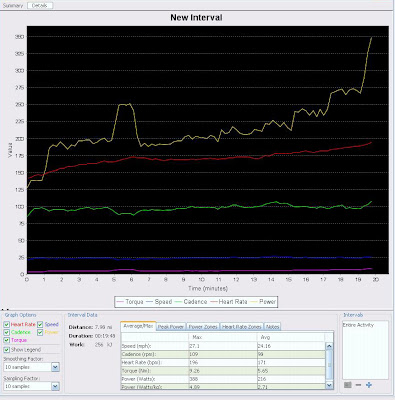The height and width of the screenshot is (400, 395).
Task: Select the Power (Watts) row label
Action: (138, 379)
